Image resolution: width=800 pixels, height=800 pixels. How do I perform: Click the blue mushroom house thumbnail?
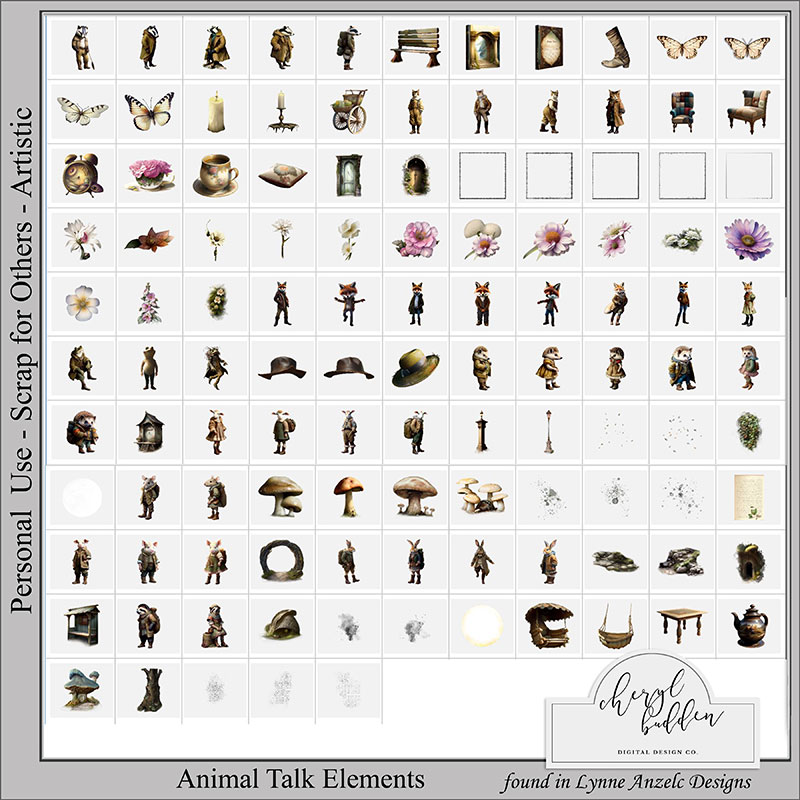point(81,688)
